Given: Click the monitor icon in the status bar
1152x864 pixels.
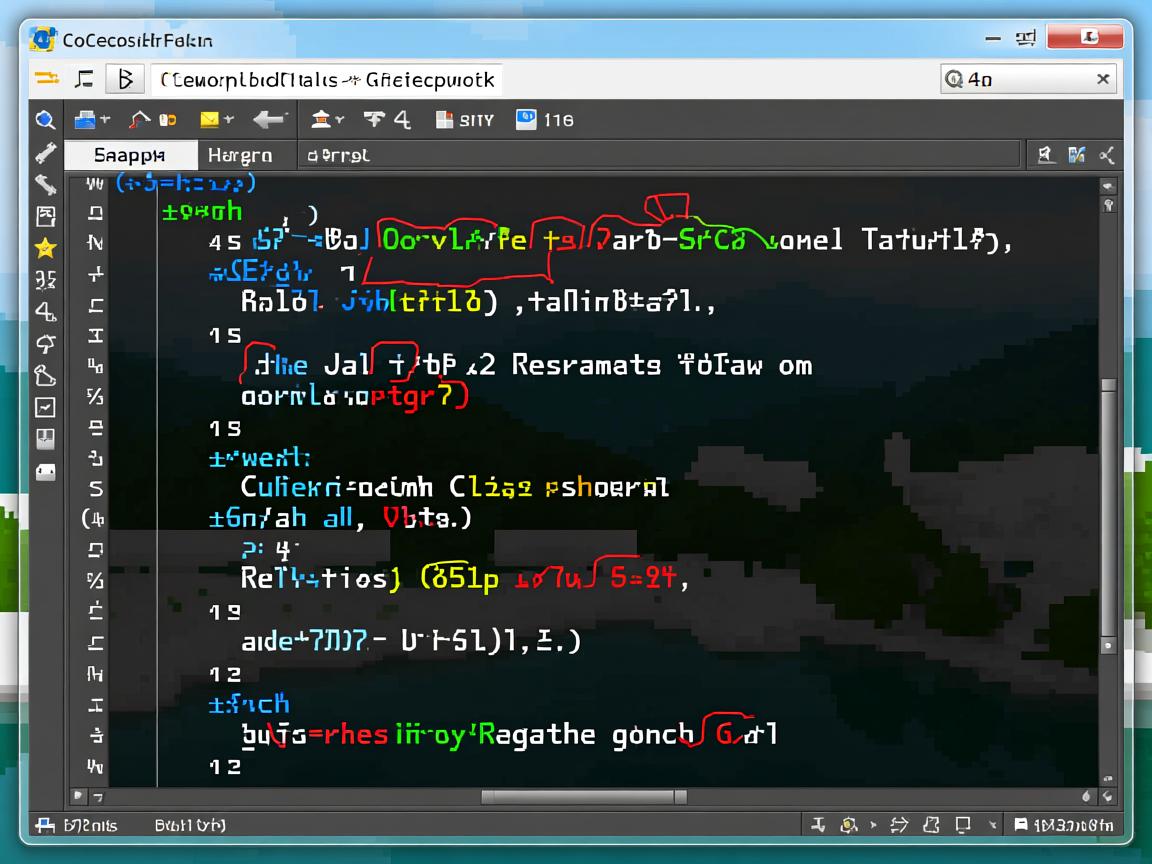Looking at the screenshot, I should coord(962,825).
